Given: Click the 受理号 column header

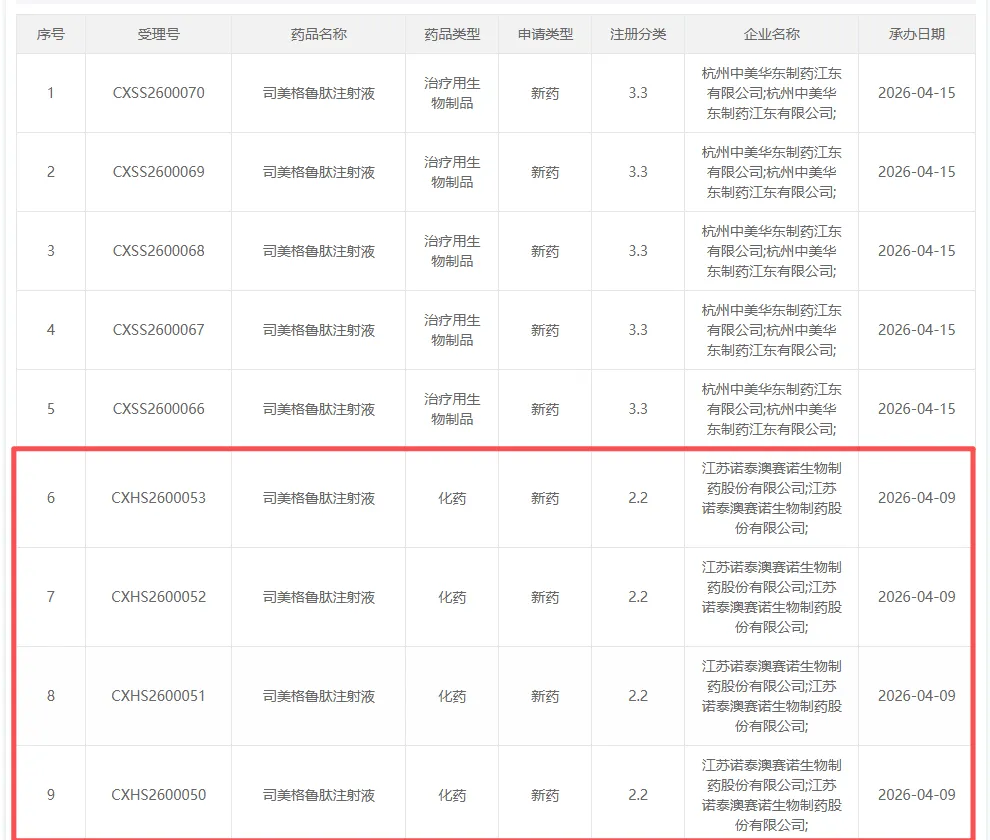Looking at the screenshot, I should click(157, 33).
